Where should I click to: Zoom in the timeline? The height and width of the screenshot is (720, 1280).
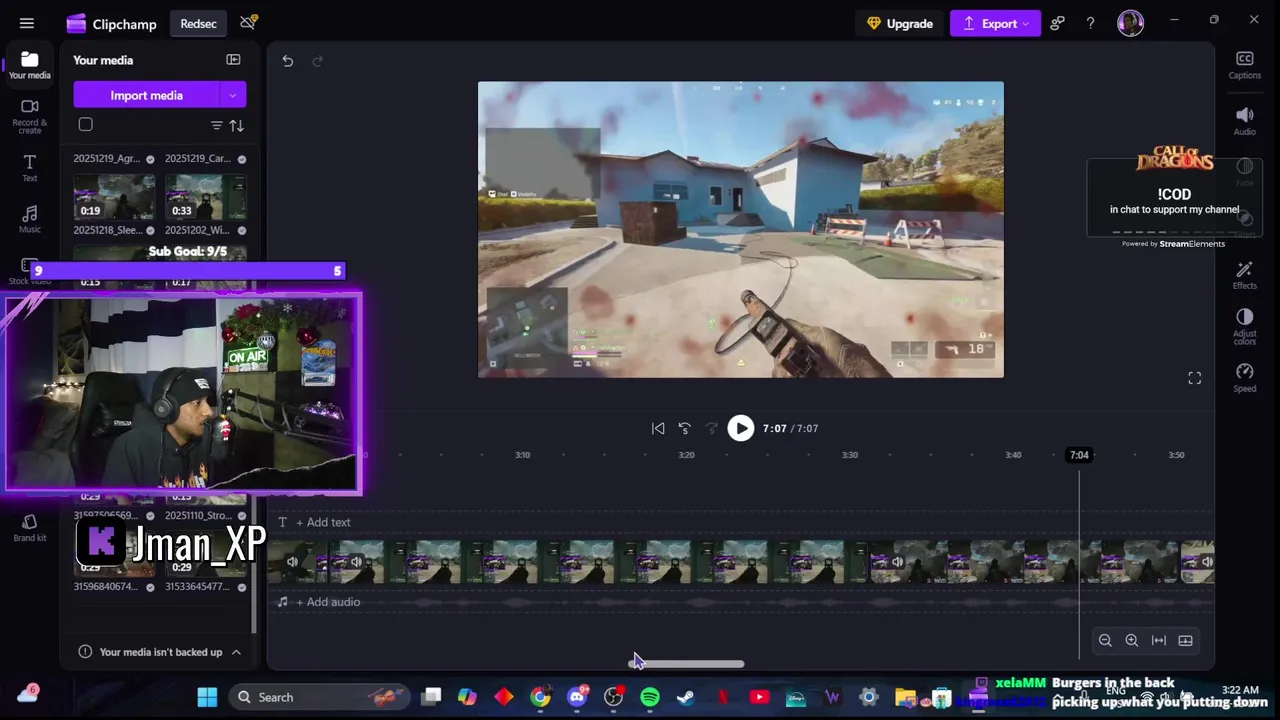1132,641
